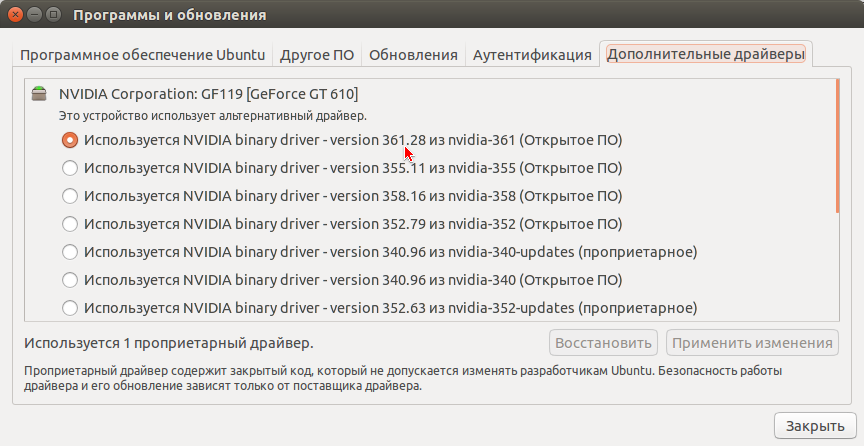
Task: Click the driver list vertical scrollbar
Action: (839, 147)
